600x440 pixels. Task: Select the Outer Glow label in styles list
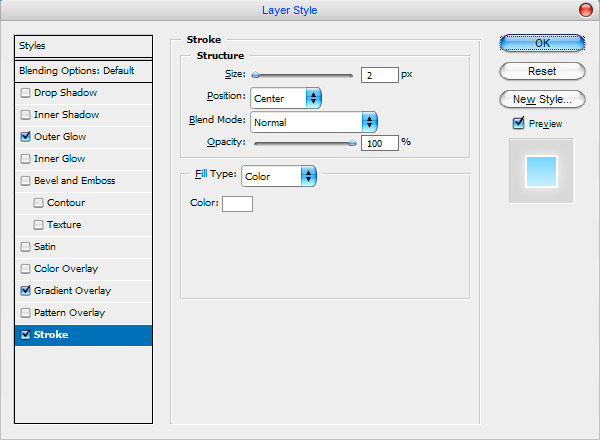(x=60, y=137)
